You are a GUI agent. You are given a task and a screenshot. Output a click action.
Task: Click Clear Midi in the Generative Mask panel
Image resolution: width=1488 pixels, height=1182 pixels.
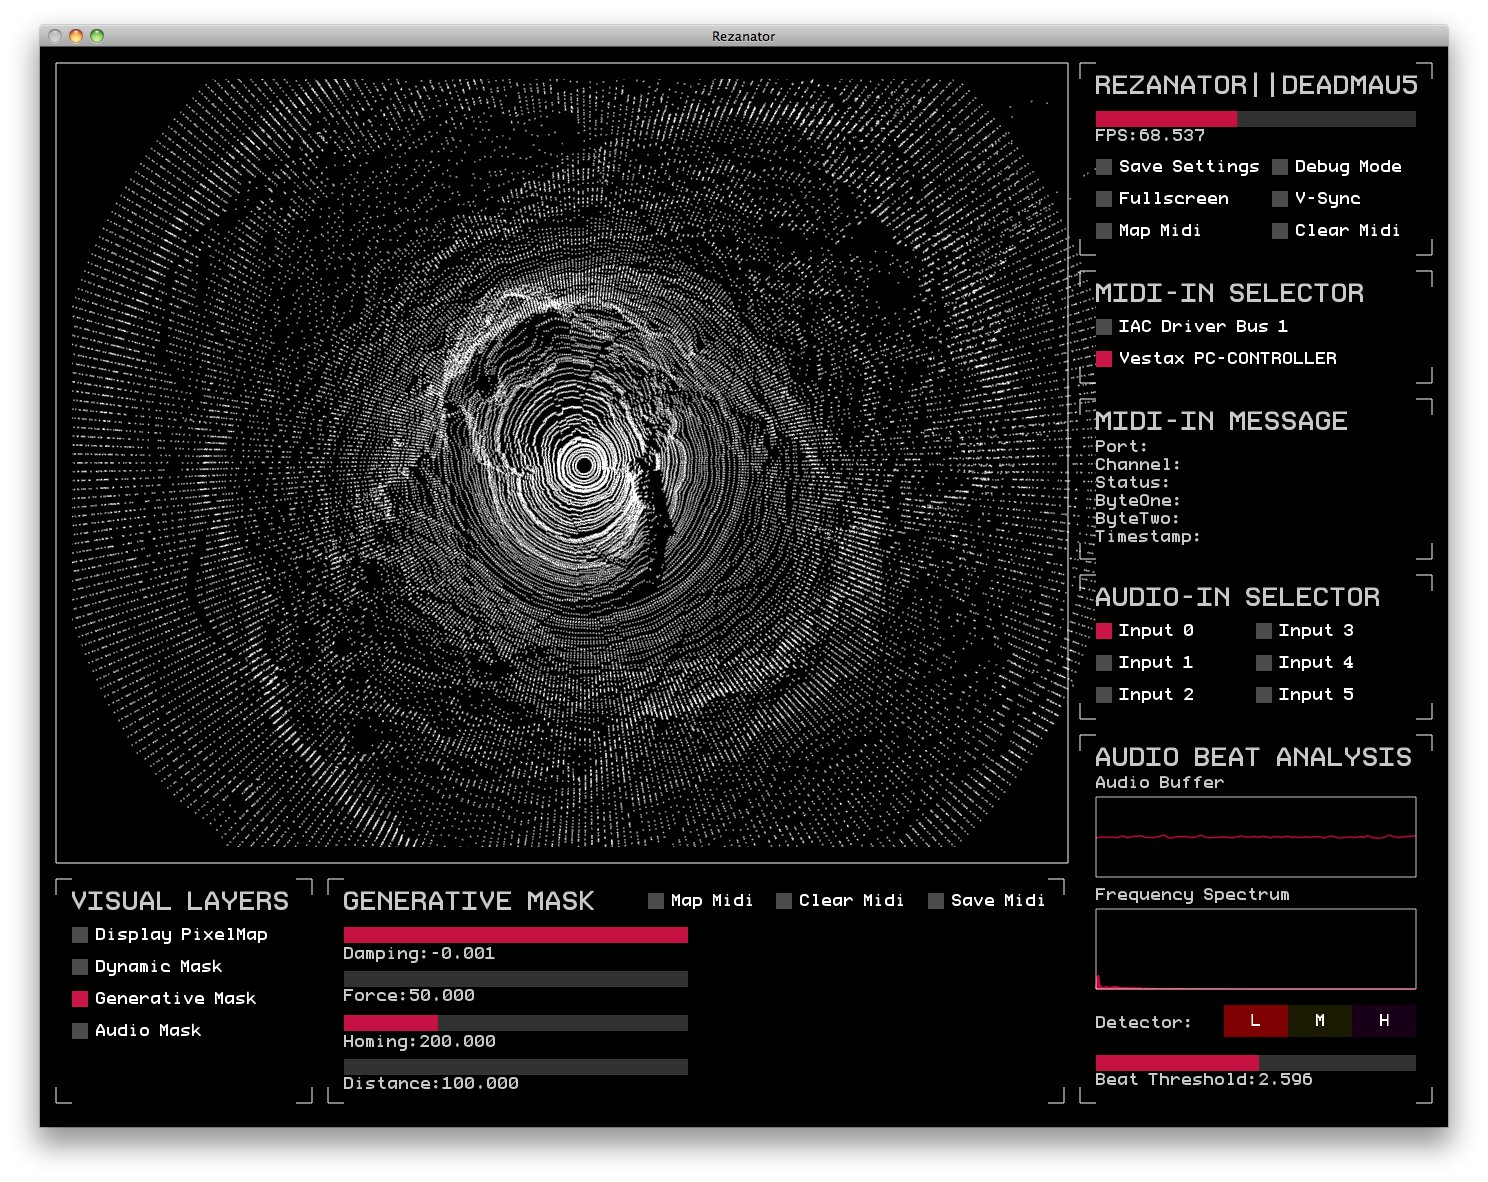(784, 900)
